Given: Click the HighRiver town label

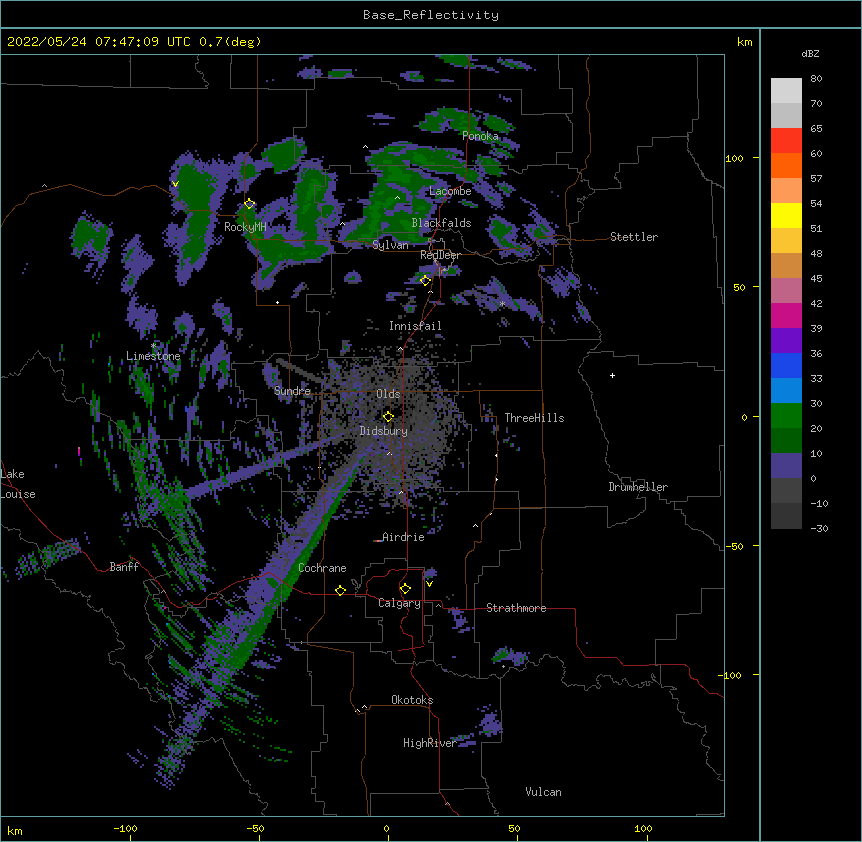Looking at the screenshot, I should click(430, 743).
